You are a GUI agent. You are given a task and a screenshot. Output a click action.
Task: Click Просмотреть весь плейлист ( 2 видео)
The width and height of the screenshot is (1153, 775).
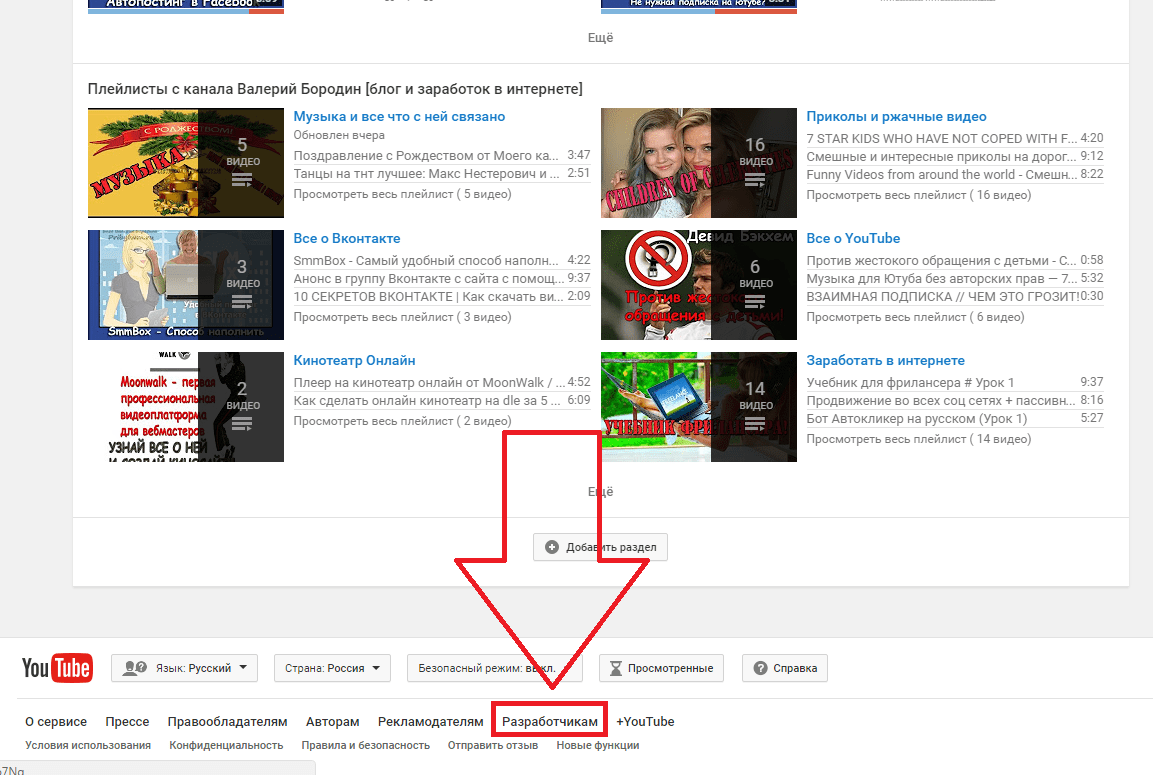tap(402, 421)
